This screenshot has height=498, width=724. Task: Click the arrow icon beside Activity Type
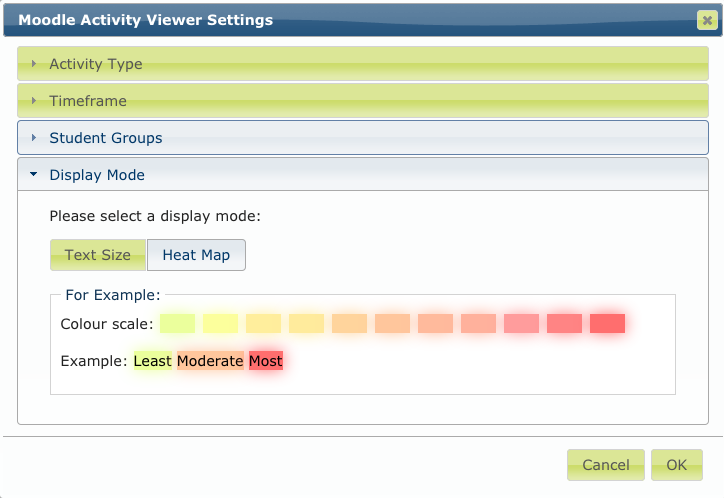34,64
